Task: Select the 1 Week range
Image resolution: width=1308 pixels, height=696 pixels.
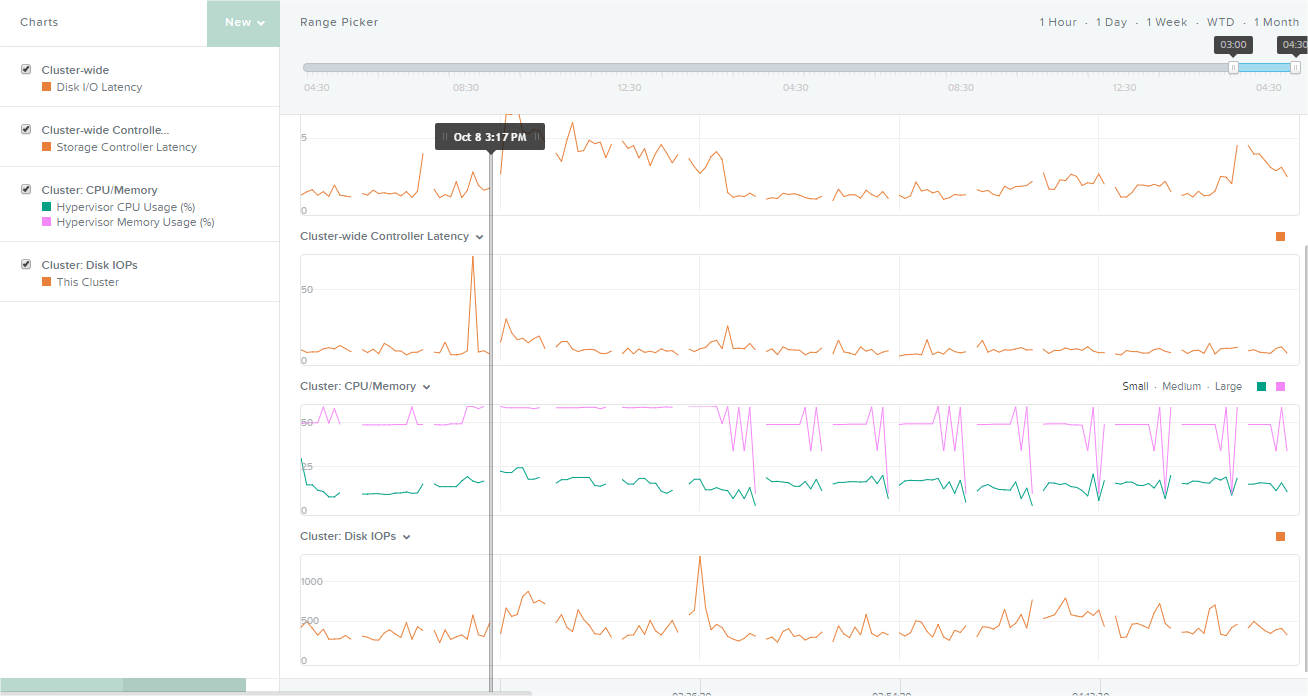Action: click(x=1167, y=22)
